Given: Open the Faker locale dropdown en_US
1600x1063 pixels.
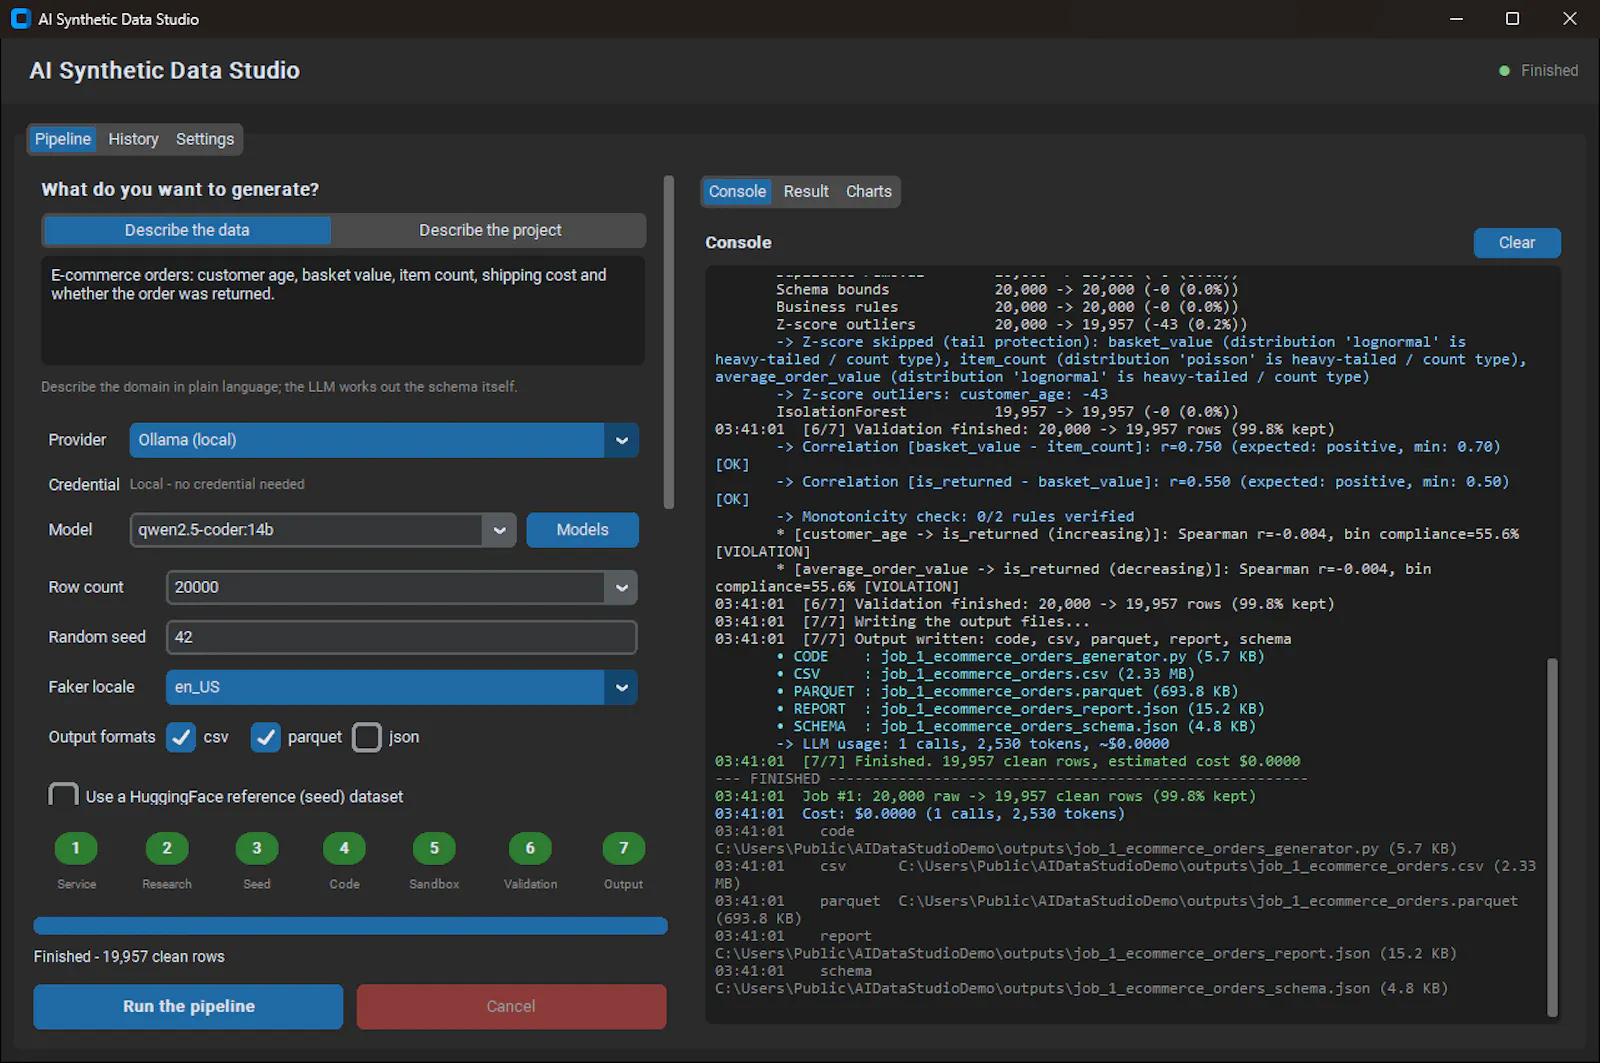Looking at the screenshot, I should click(402, 687).
